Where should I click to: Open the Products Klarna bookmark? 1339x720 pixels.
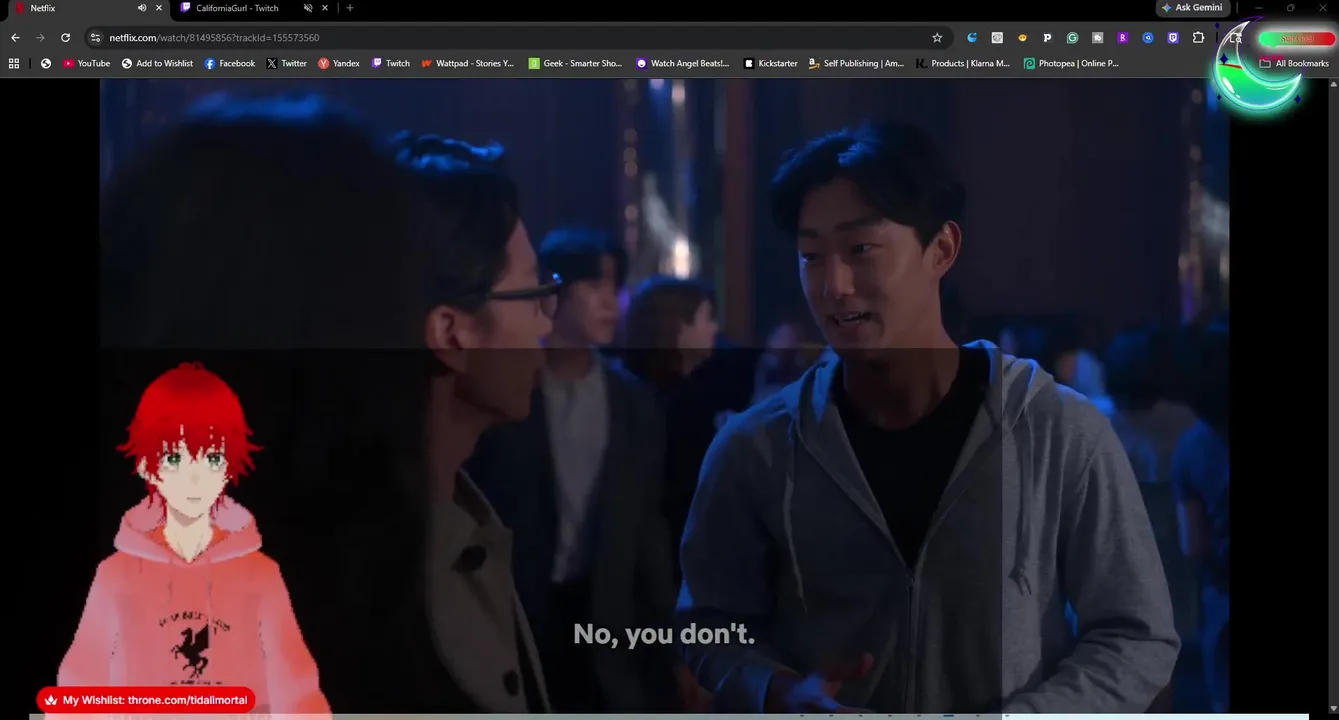click(x=963, y=63)
